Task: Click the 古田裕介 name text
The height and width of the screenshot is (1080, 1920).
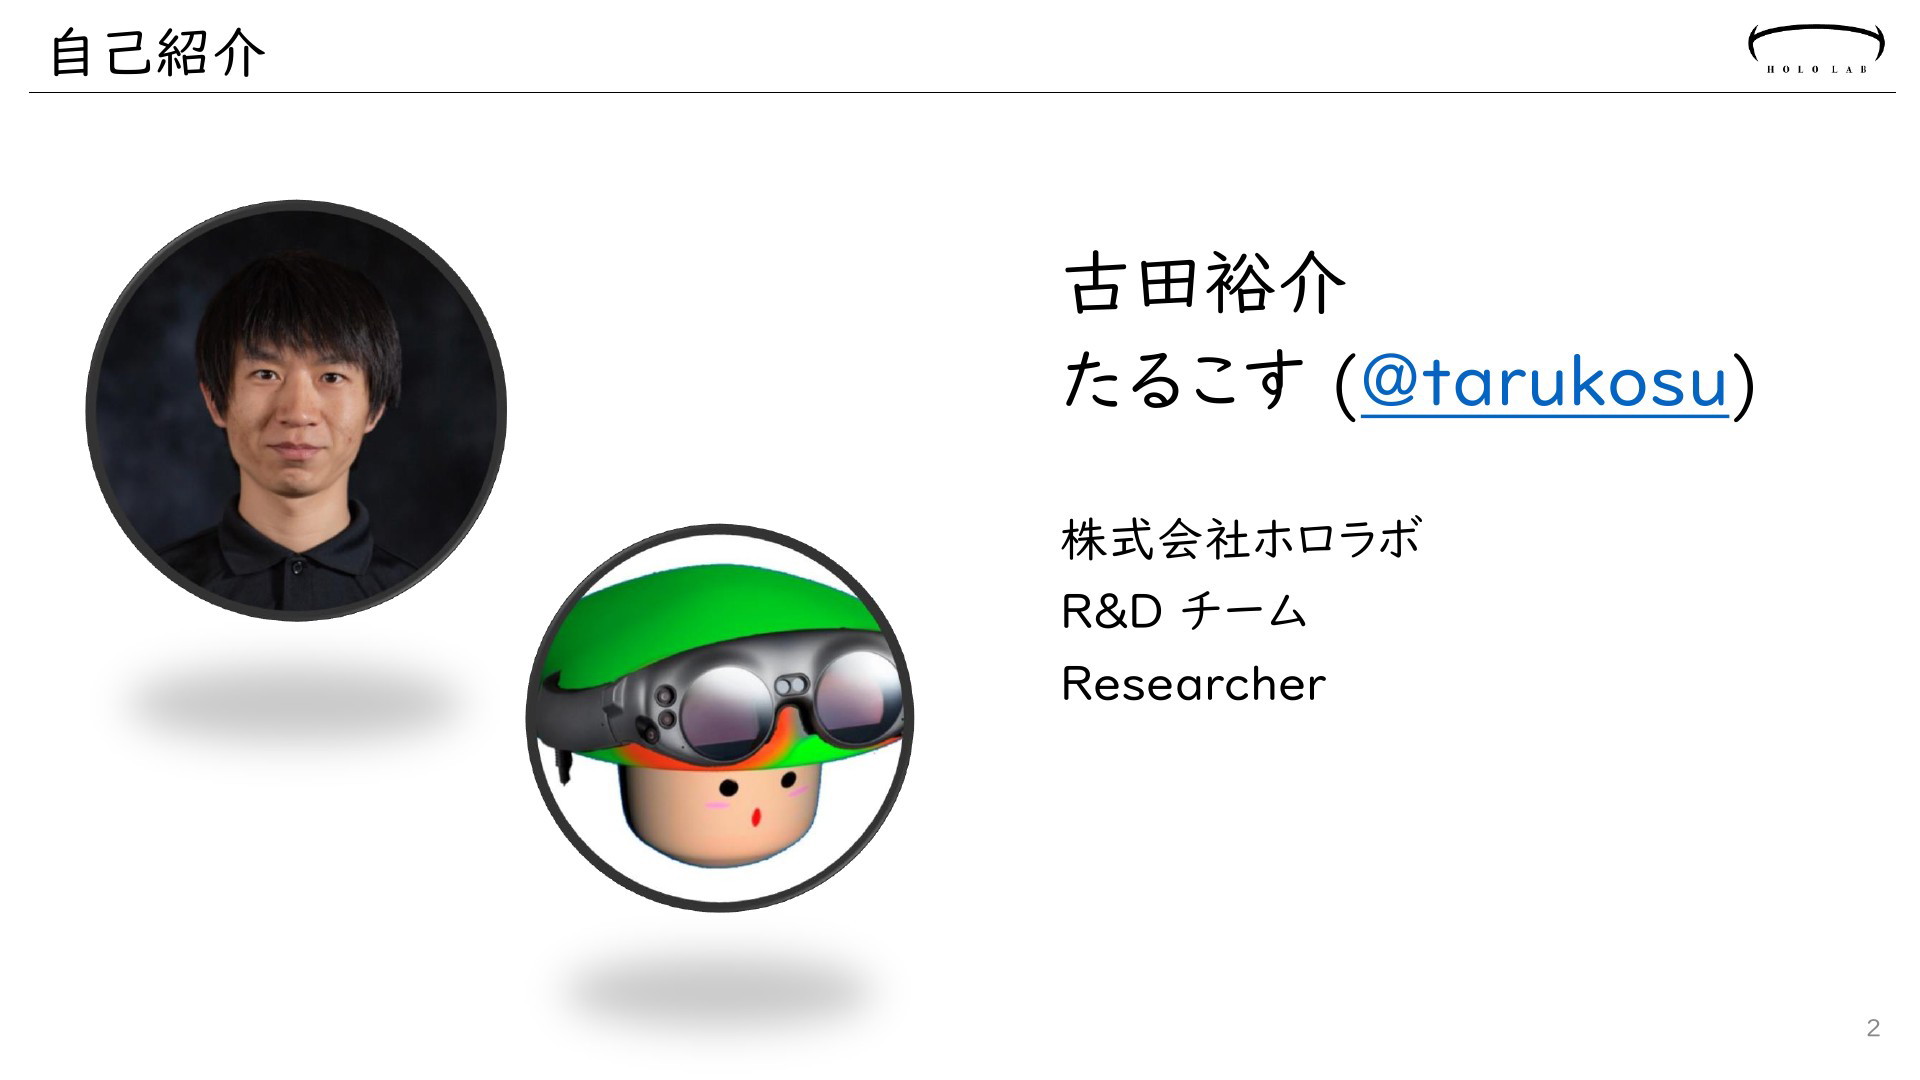Action: point(1204,283)
